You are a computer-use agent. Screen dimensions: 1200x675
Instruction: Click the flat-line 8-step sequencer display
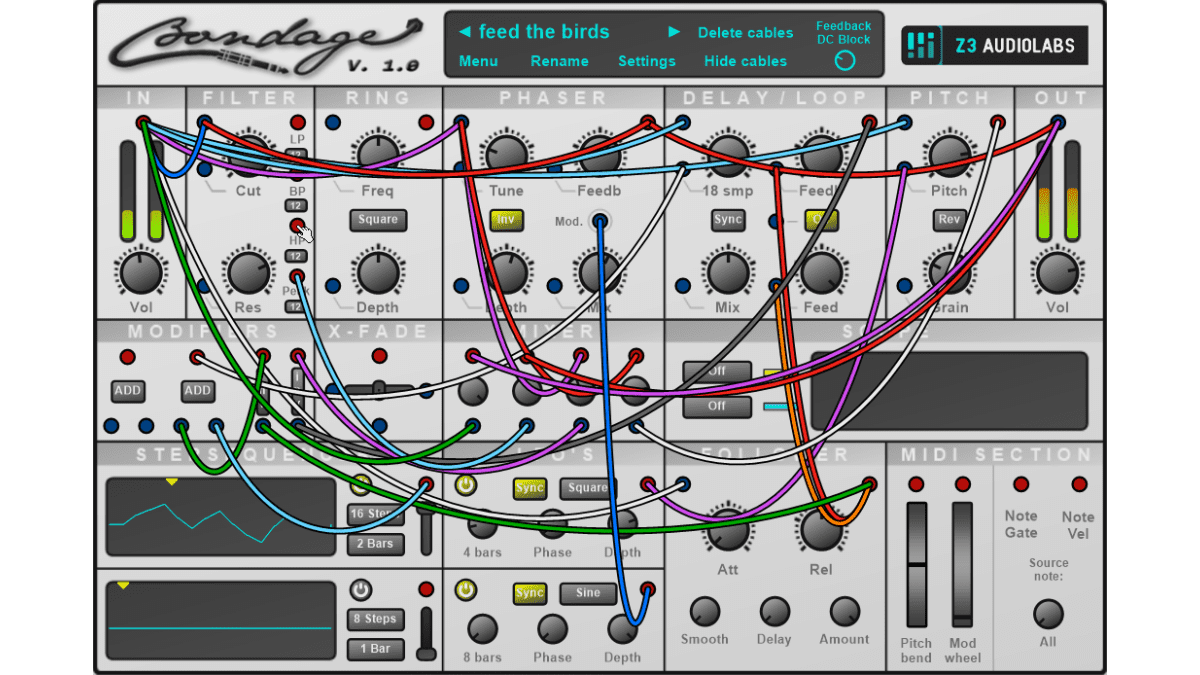[x=220, y=621]
